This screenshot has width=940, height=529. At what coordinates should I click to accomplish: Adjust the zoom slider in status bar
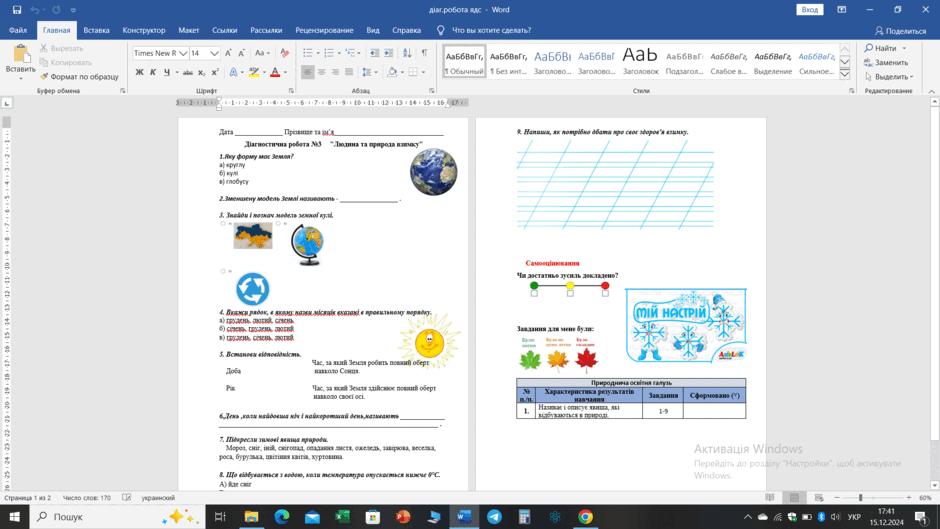861,498
